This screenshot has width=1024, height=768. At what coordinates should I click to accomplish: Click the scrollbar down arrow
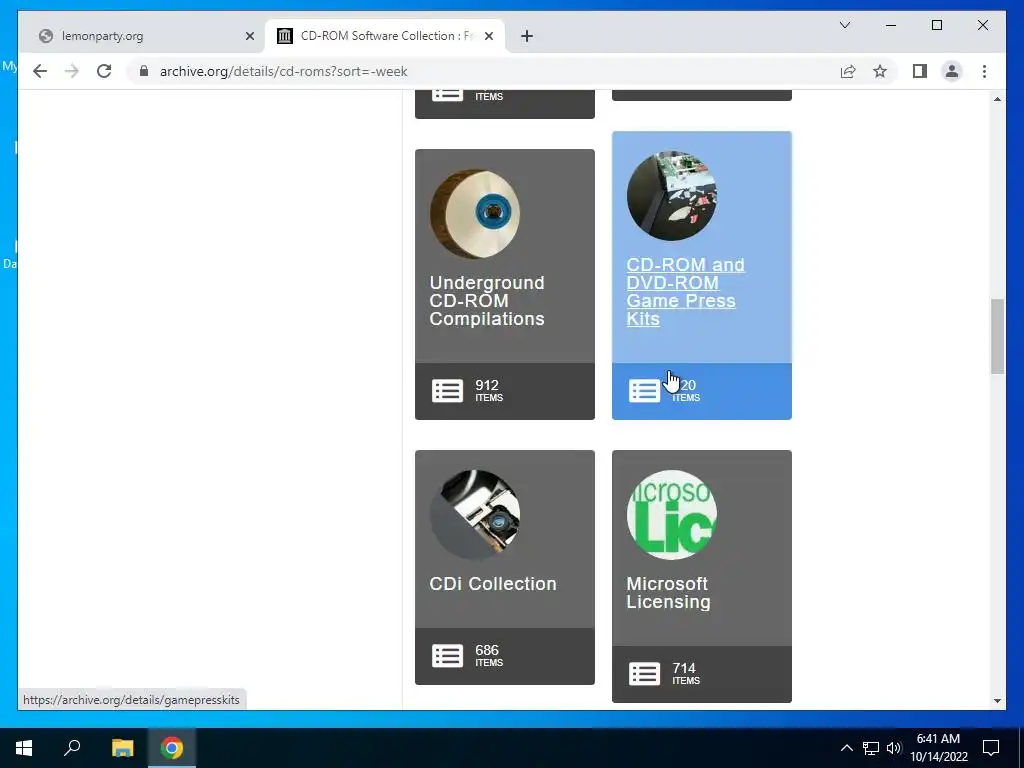coord(997,701)
